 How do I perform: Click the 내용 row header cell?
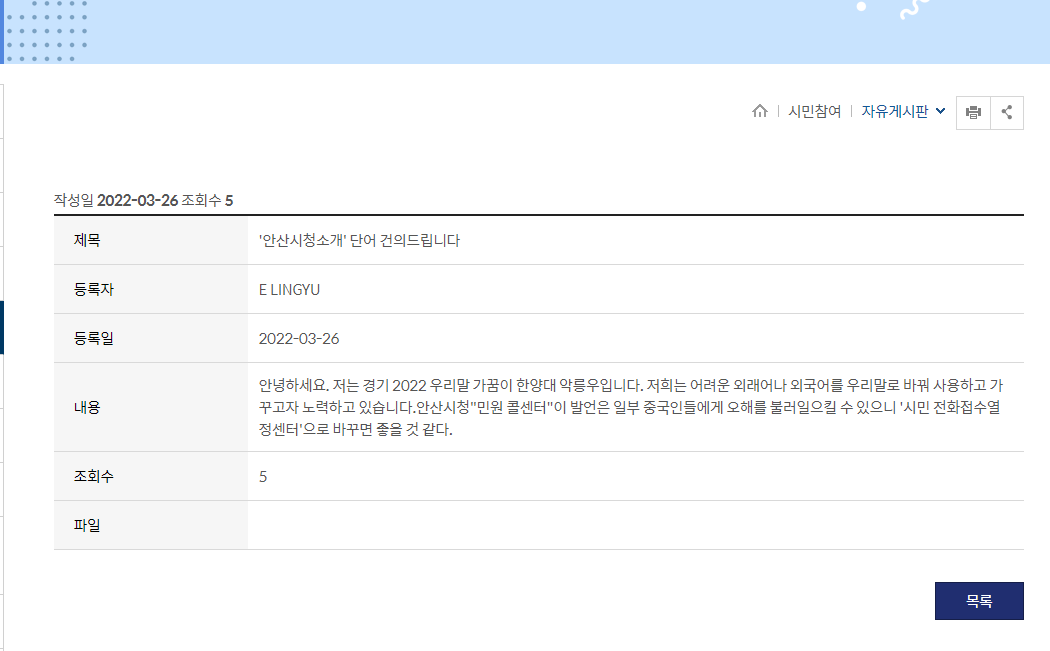[x=87, y=407]
